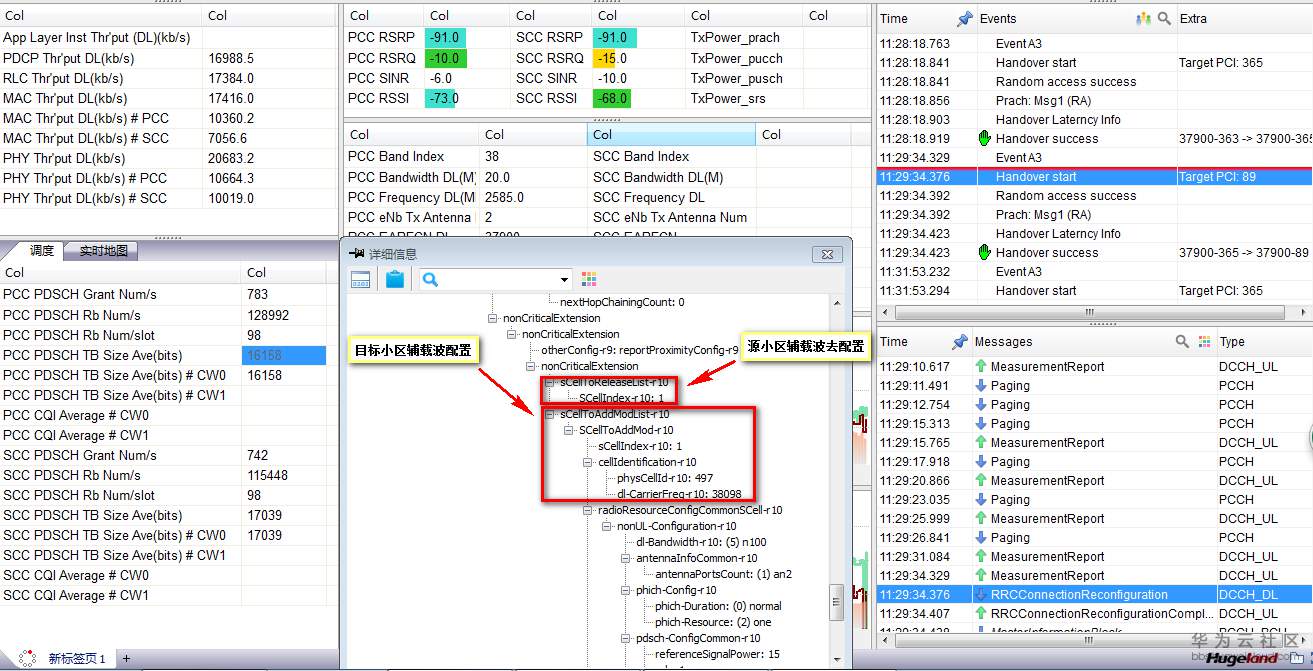Collapse the radioResourceConfigCommonSCell-r10 node

click(x=588, y=510)
